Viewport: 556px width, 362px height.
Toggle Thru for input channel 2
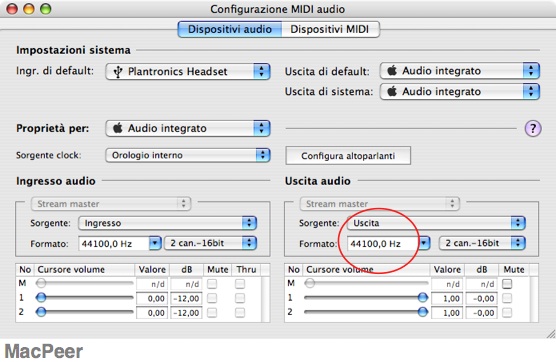240,313
